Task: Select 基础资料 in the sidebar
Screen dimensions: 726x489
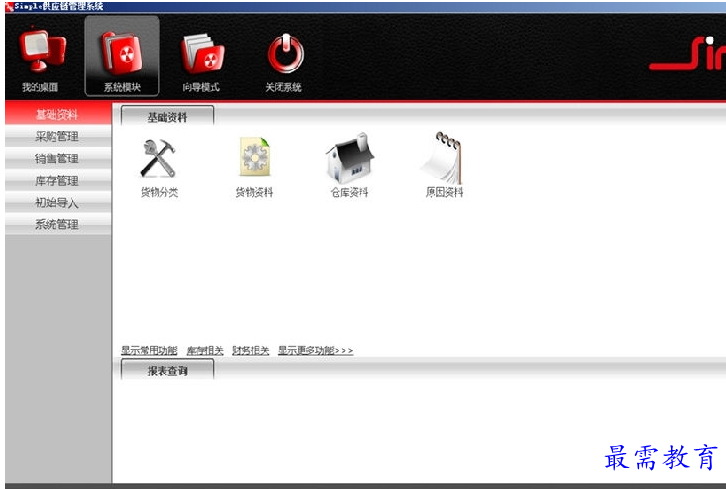Action: click(58, 114)
